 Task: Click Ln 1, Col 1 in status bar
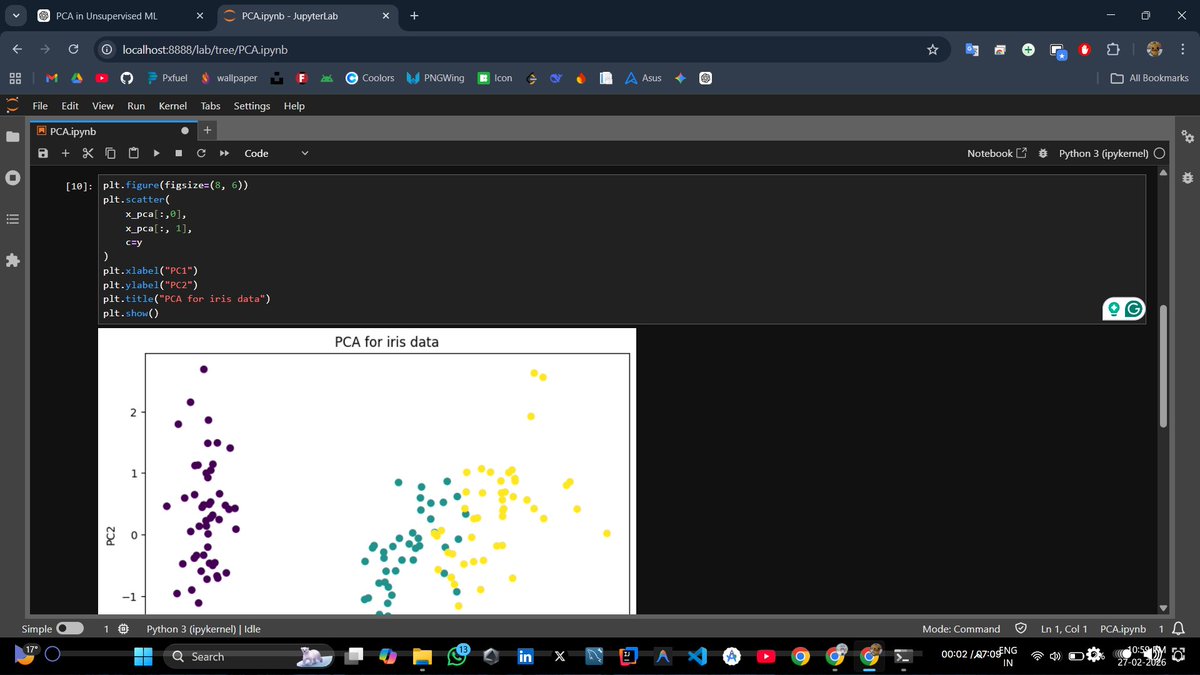pyautogui.click(x=1064, y=629)
